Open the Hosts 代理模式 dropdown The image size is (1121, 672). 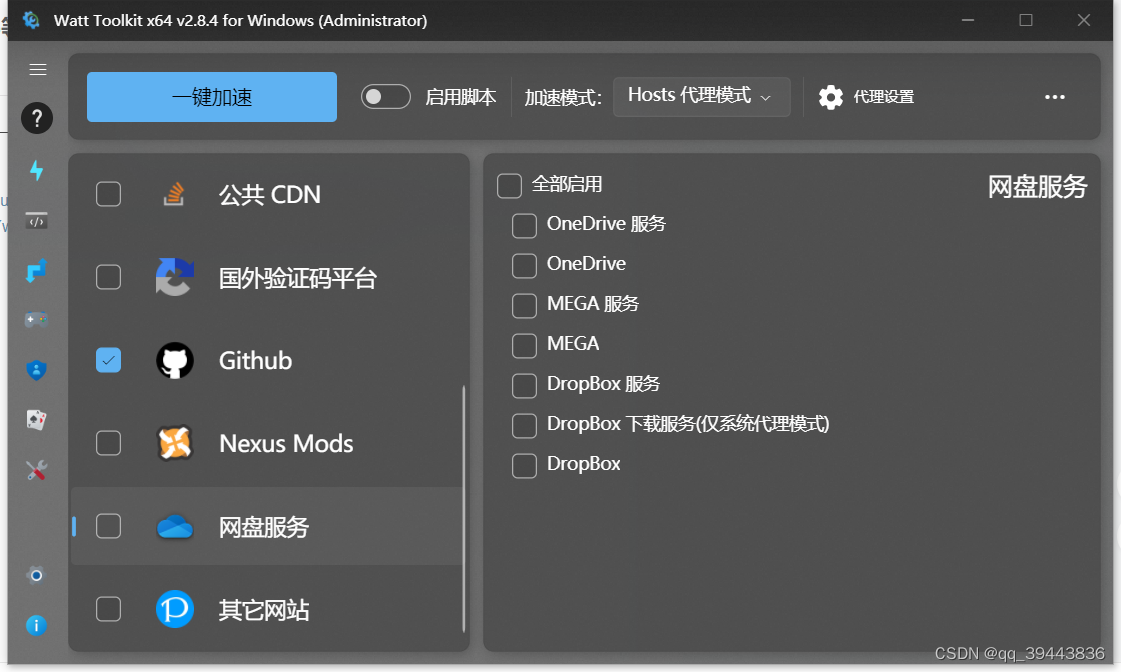tap(701, 97)
